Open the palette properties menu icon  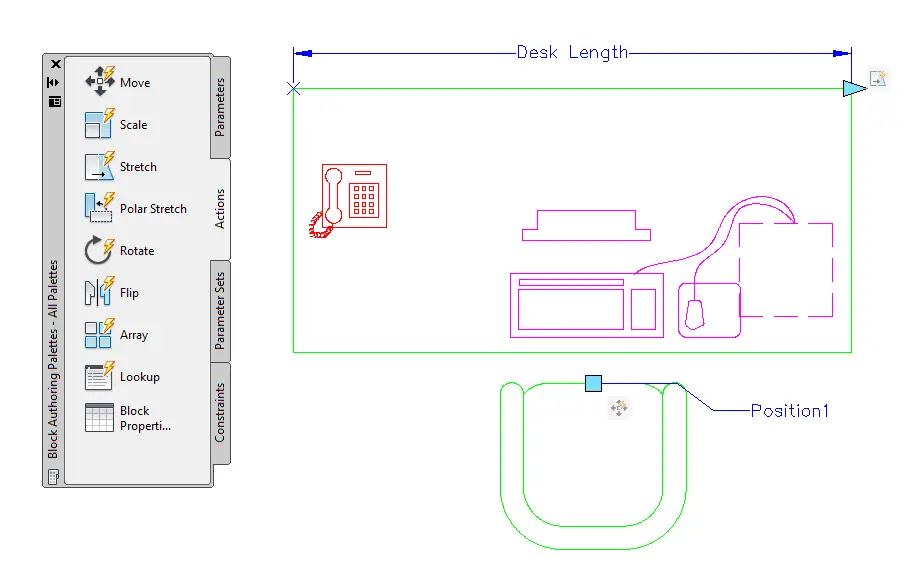coord(55,102)
